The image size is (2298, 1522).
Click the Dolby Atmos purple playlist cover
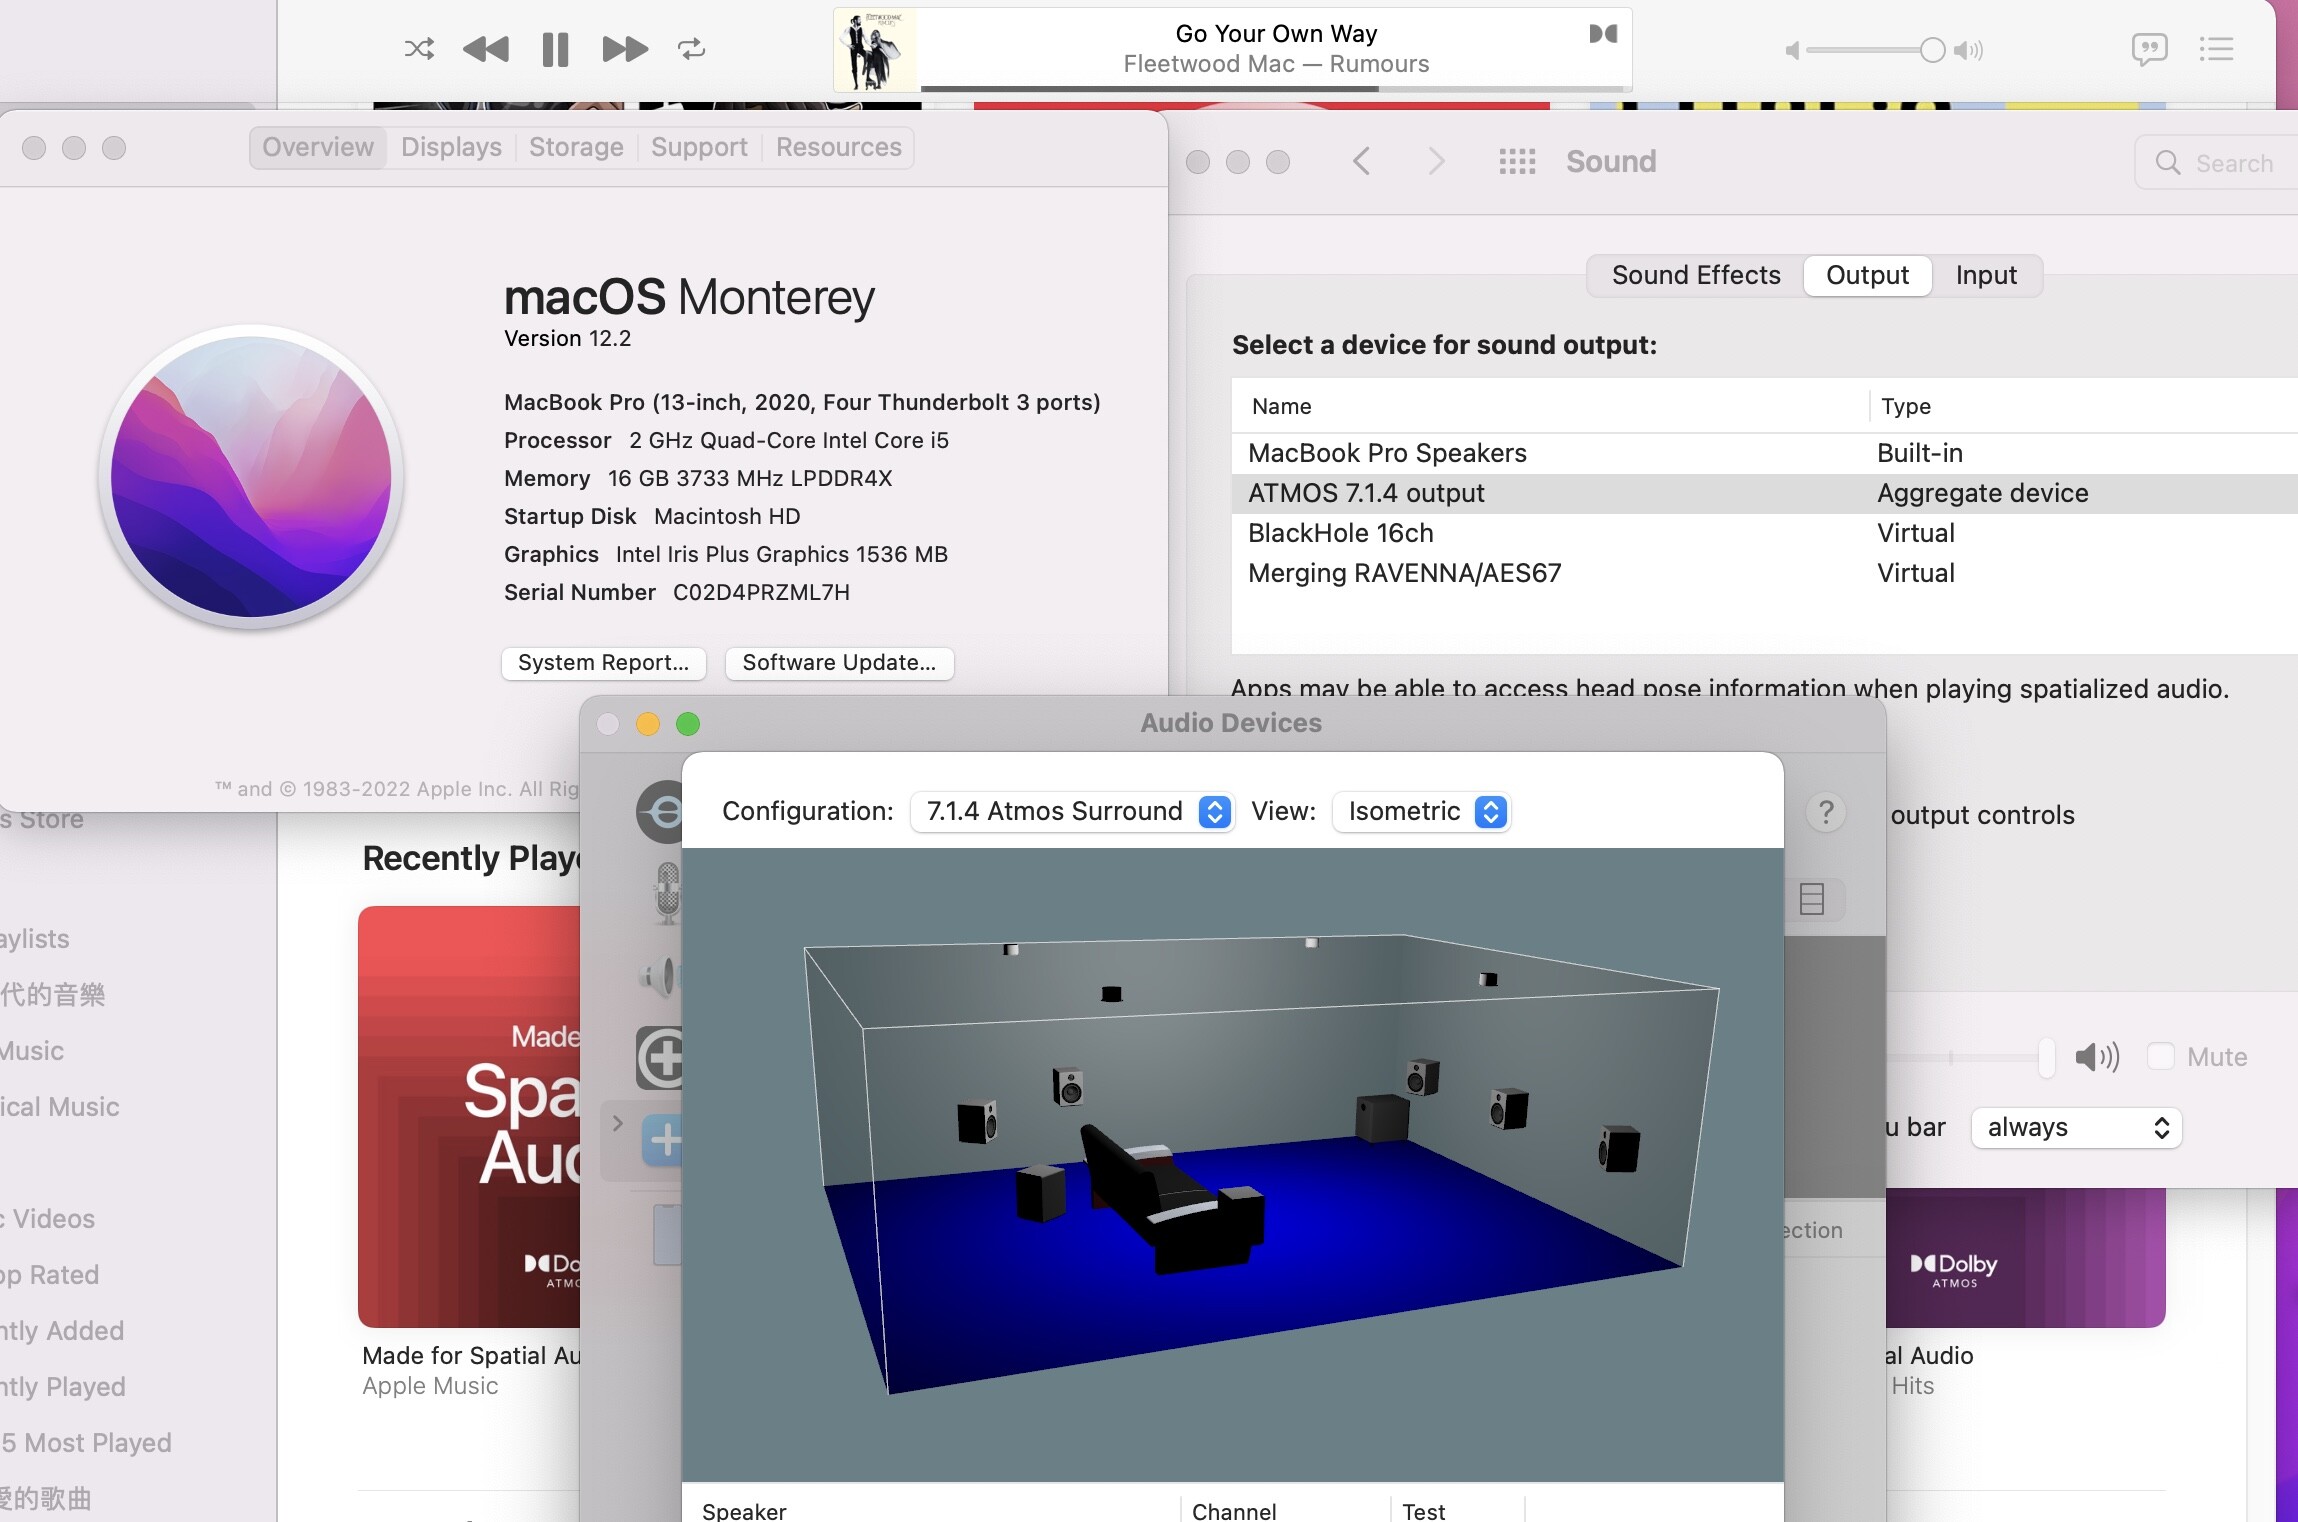pos(2025,1258)
